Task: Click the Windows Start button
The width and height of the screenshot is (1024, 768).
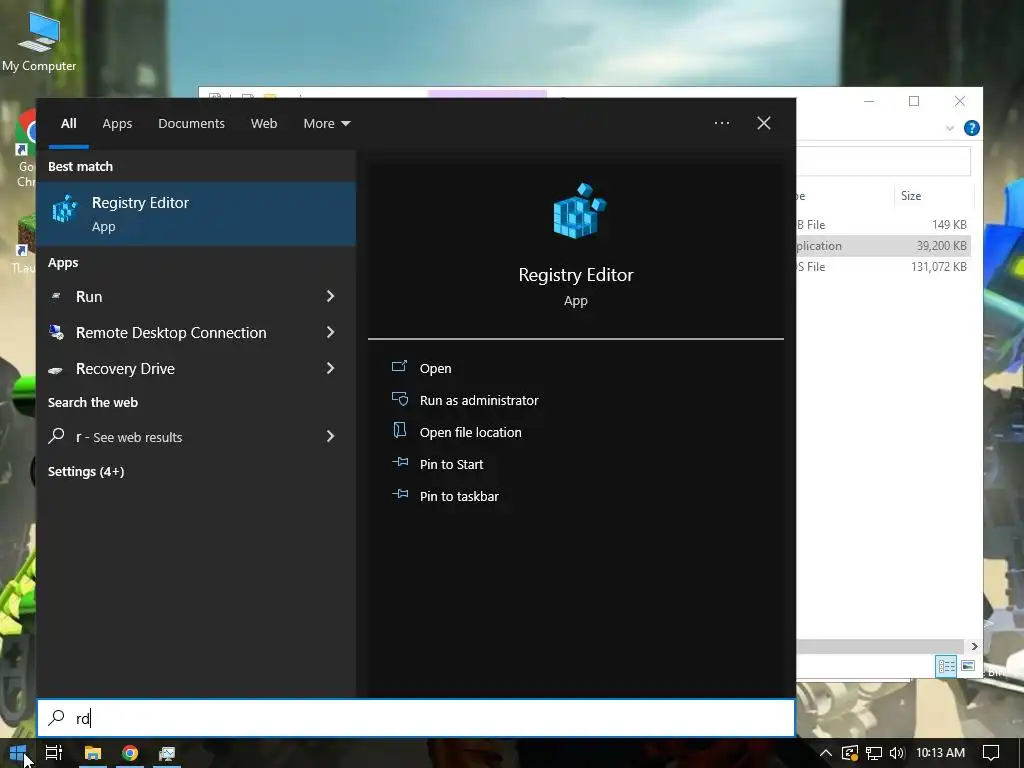Action: (x=18, y=753)
